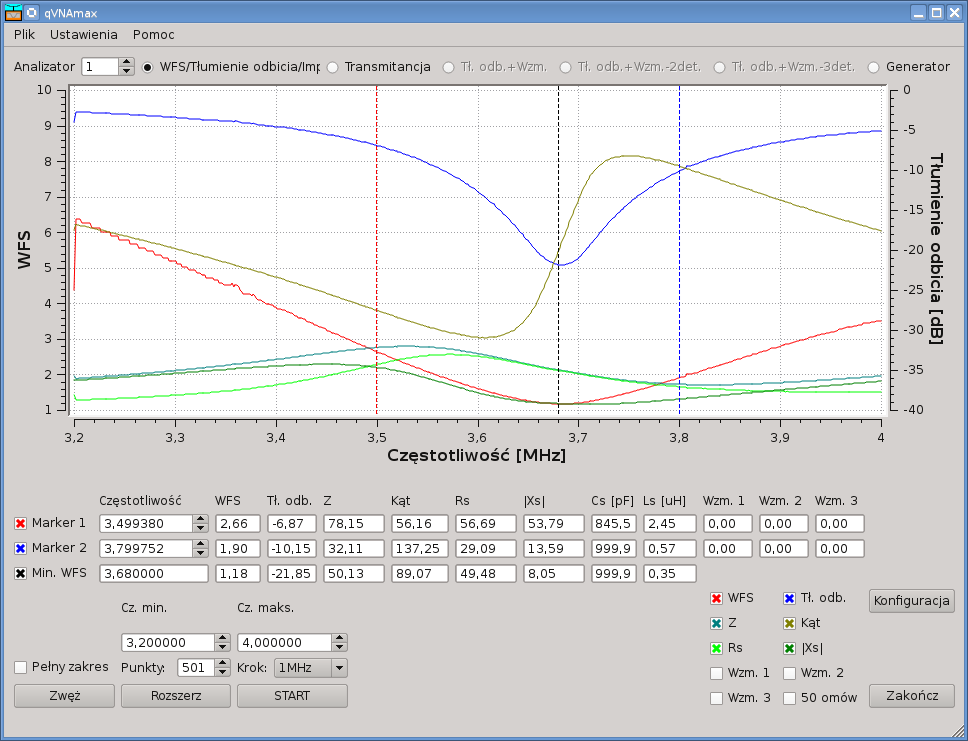Increase Punkty count with up arrow
Image resolution: width=968 pixels, height=741 pixels.
coord(223,663)
